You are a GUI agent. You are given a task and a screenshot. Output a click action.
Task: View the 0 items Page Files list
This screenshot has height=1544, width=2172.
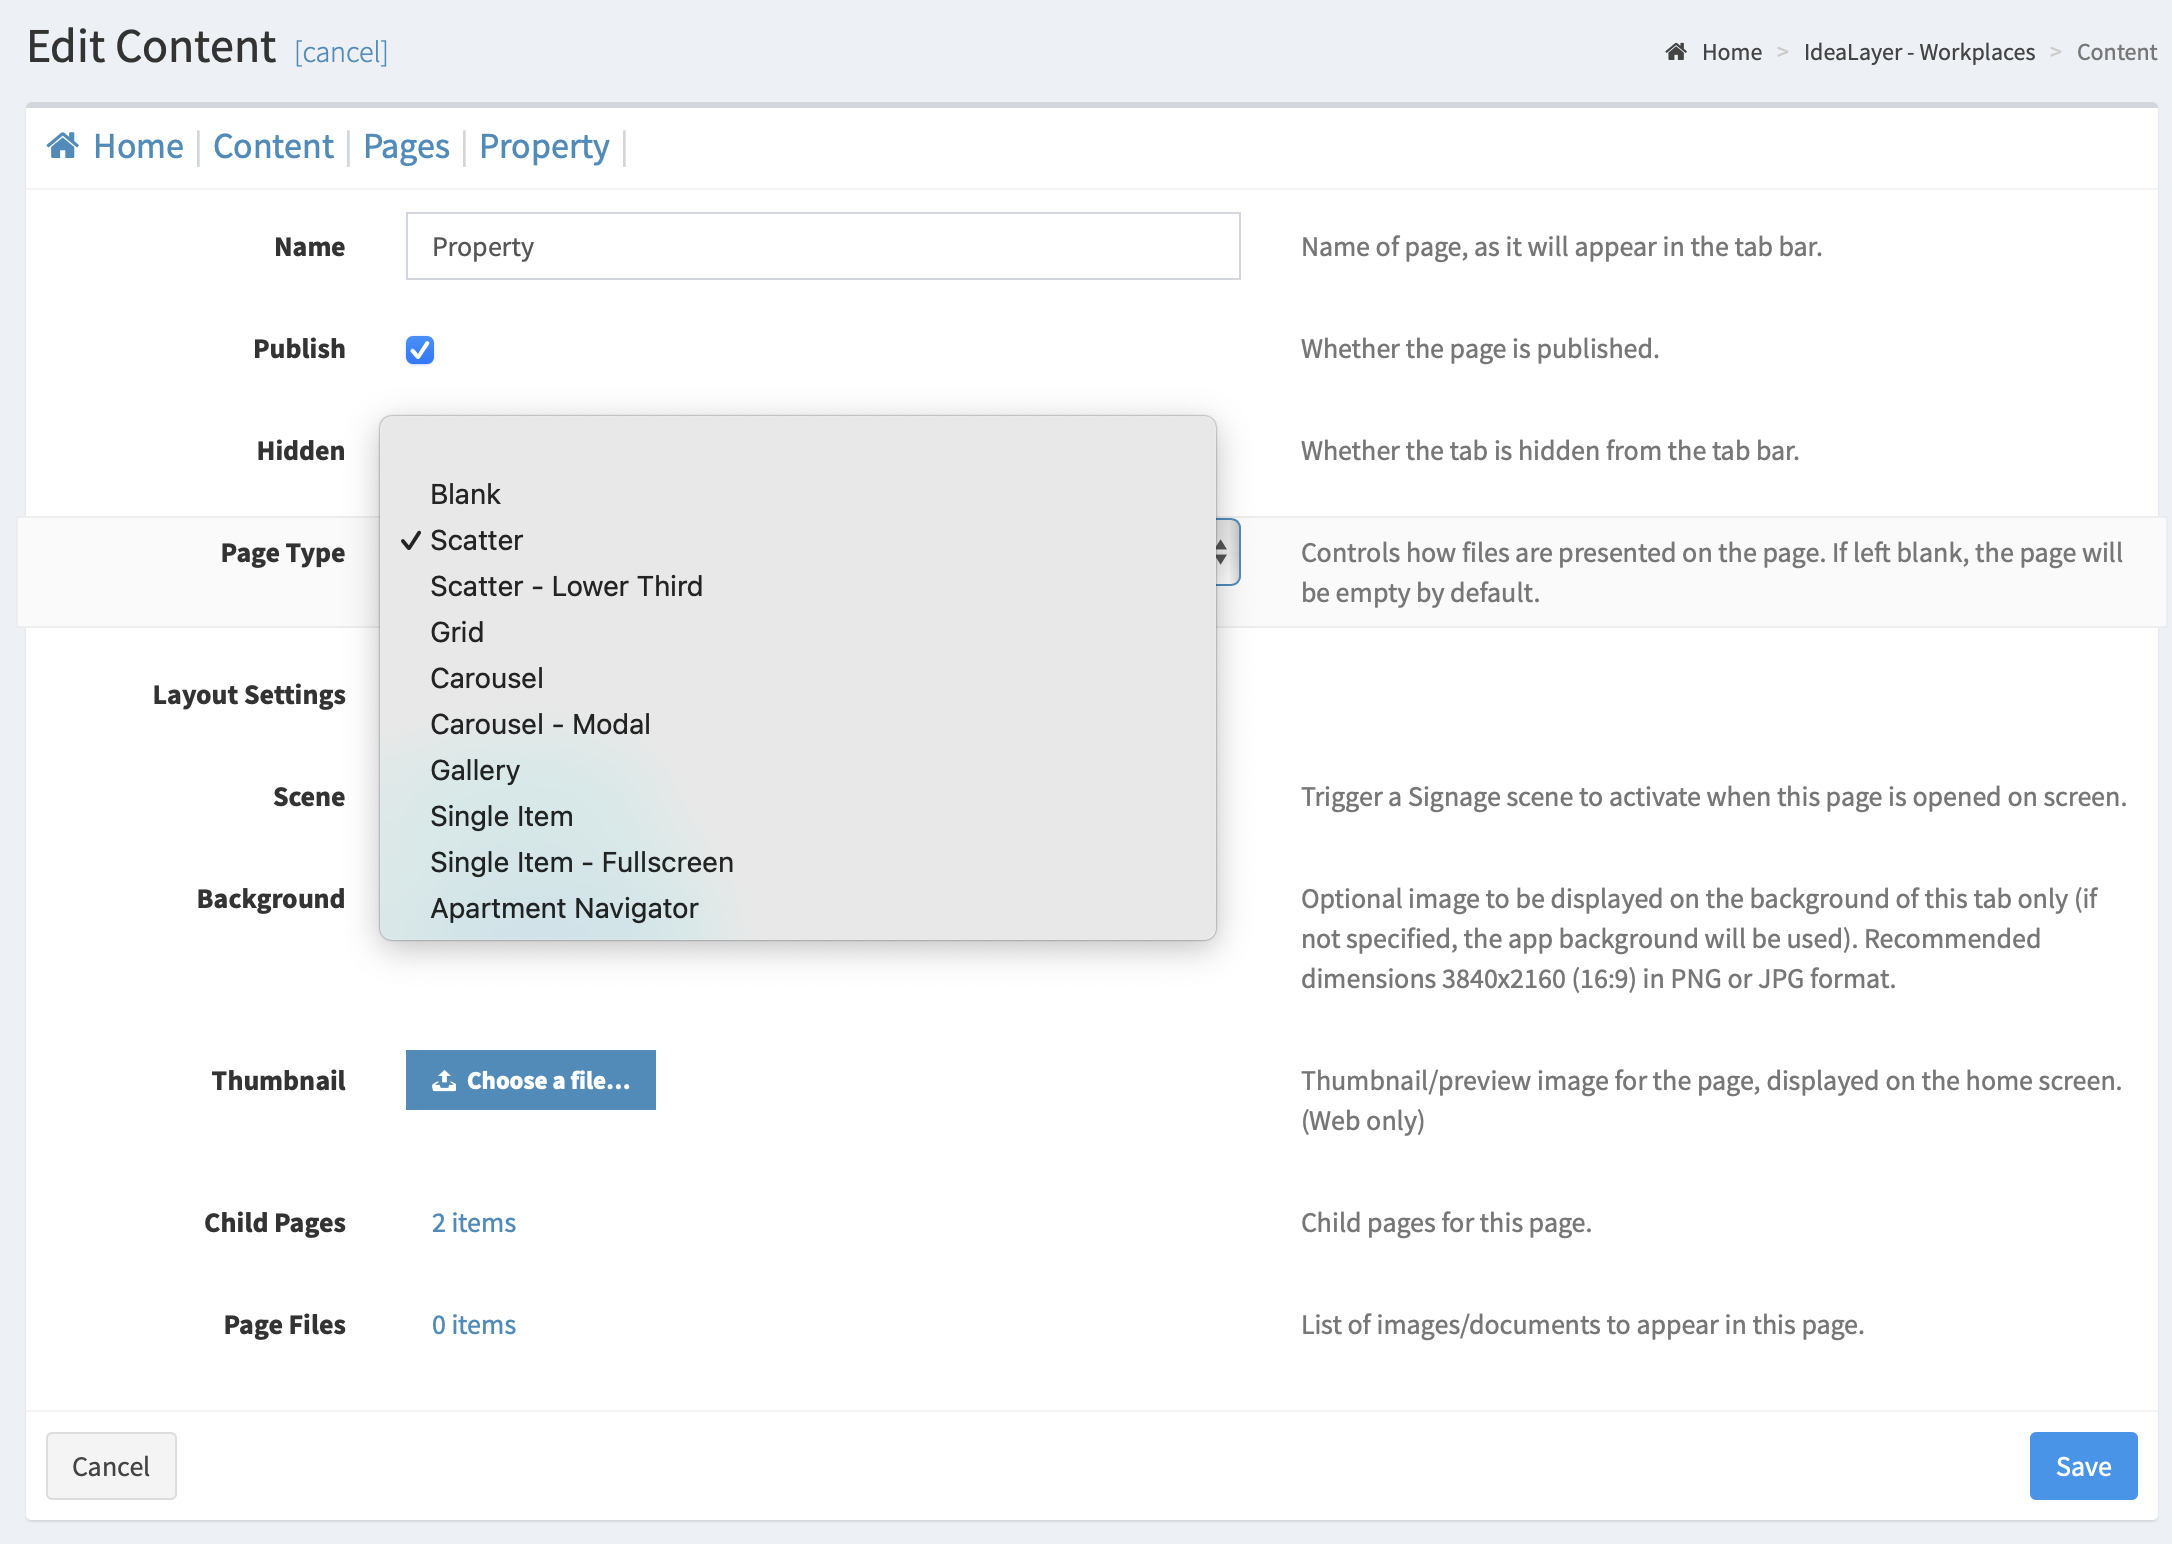pos(472,1324)
